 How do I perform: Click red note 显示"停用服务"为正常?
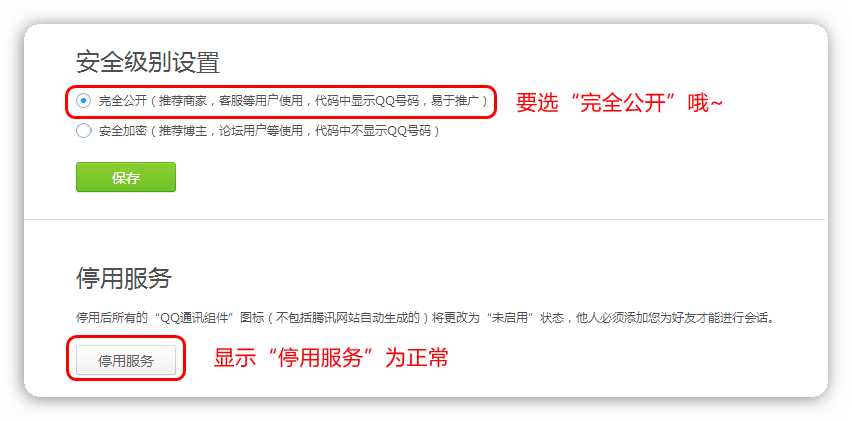(331, 358)
